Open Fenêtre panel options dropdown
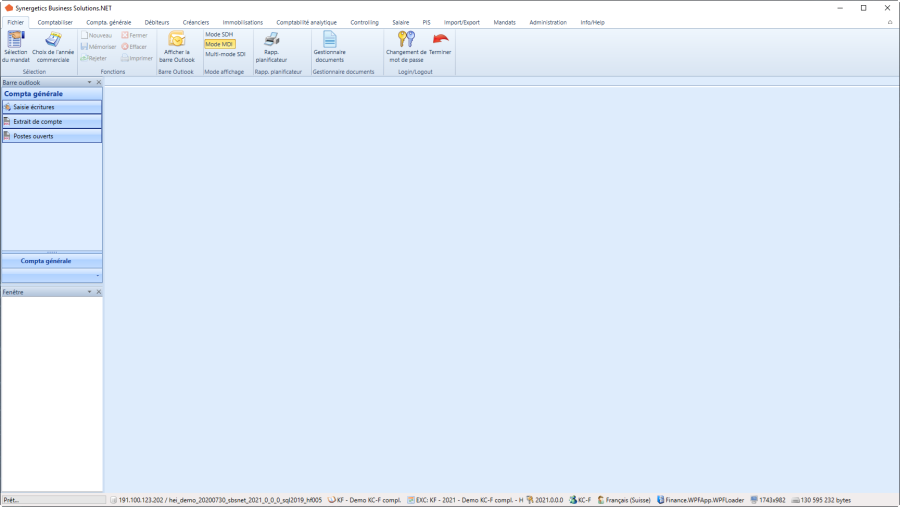Screen dimensions: 900x507 tap(89, 292)
